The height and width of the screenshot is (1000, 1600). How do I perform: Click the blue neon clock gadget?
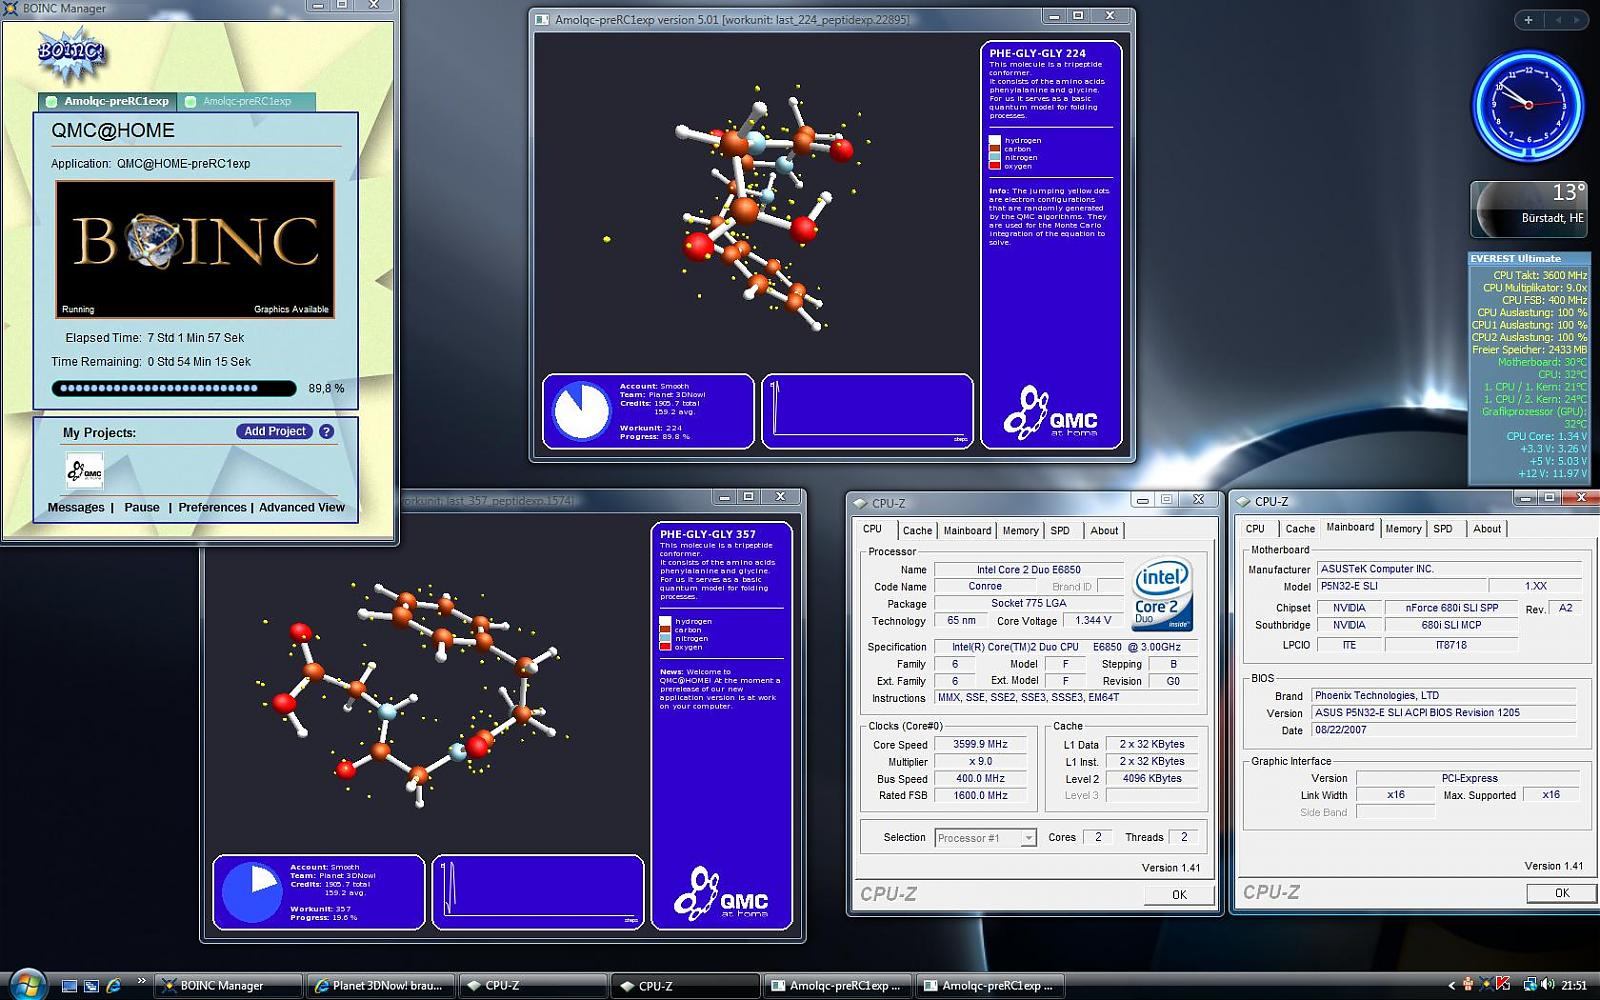pos(1528,106)
